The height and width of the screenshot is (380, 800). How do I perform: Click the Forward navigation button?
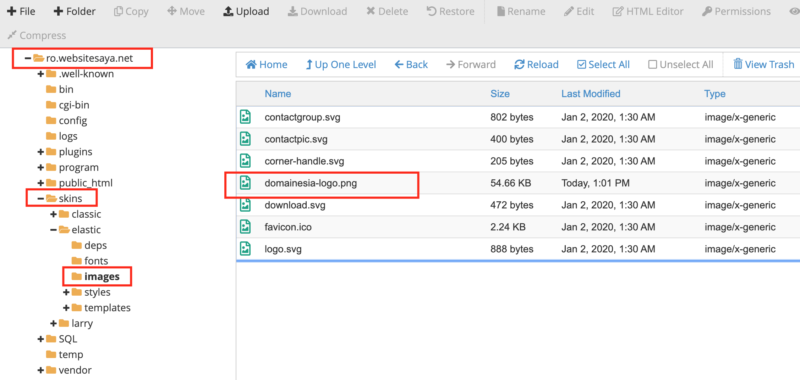[x=470, y=64]
